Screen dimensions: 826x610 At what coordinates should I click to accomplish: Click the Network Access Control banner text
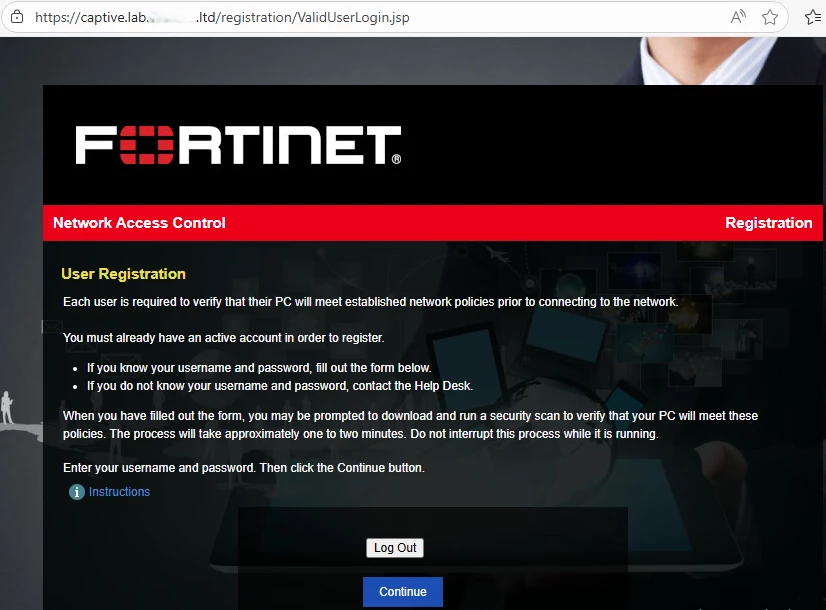[x=139, y=223]
